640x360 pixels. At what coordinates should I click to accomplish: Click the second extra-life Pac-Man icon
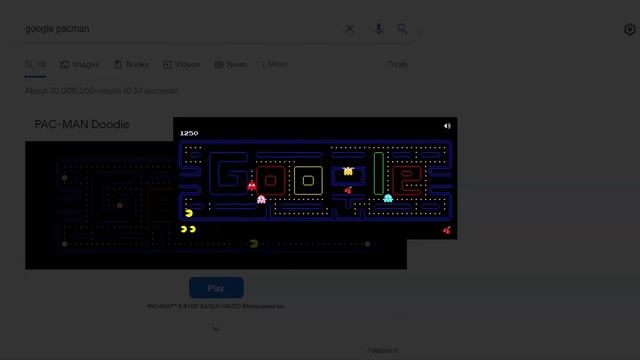tap(193, 229)
